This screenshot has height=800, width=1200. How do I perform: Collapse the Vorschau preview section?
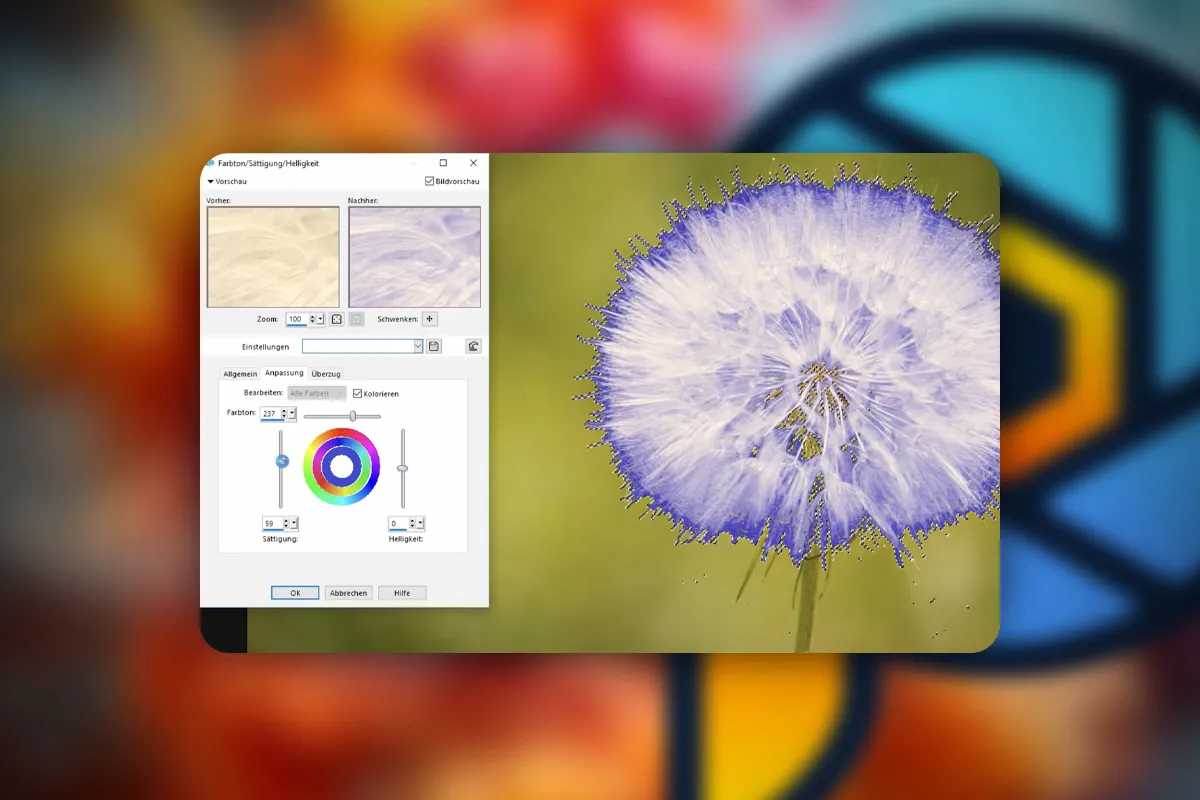211,182
